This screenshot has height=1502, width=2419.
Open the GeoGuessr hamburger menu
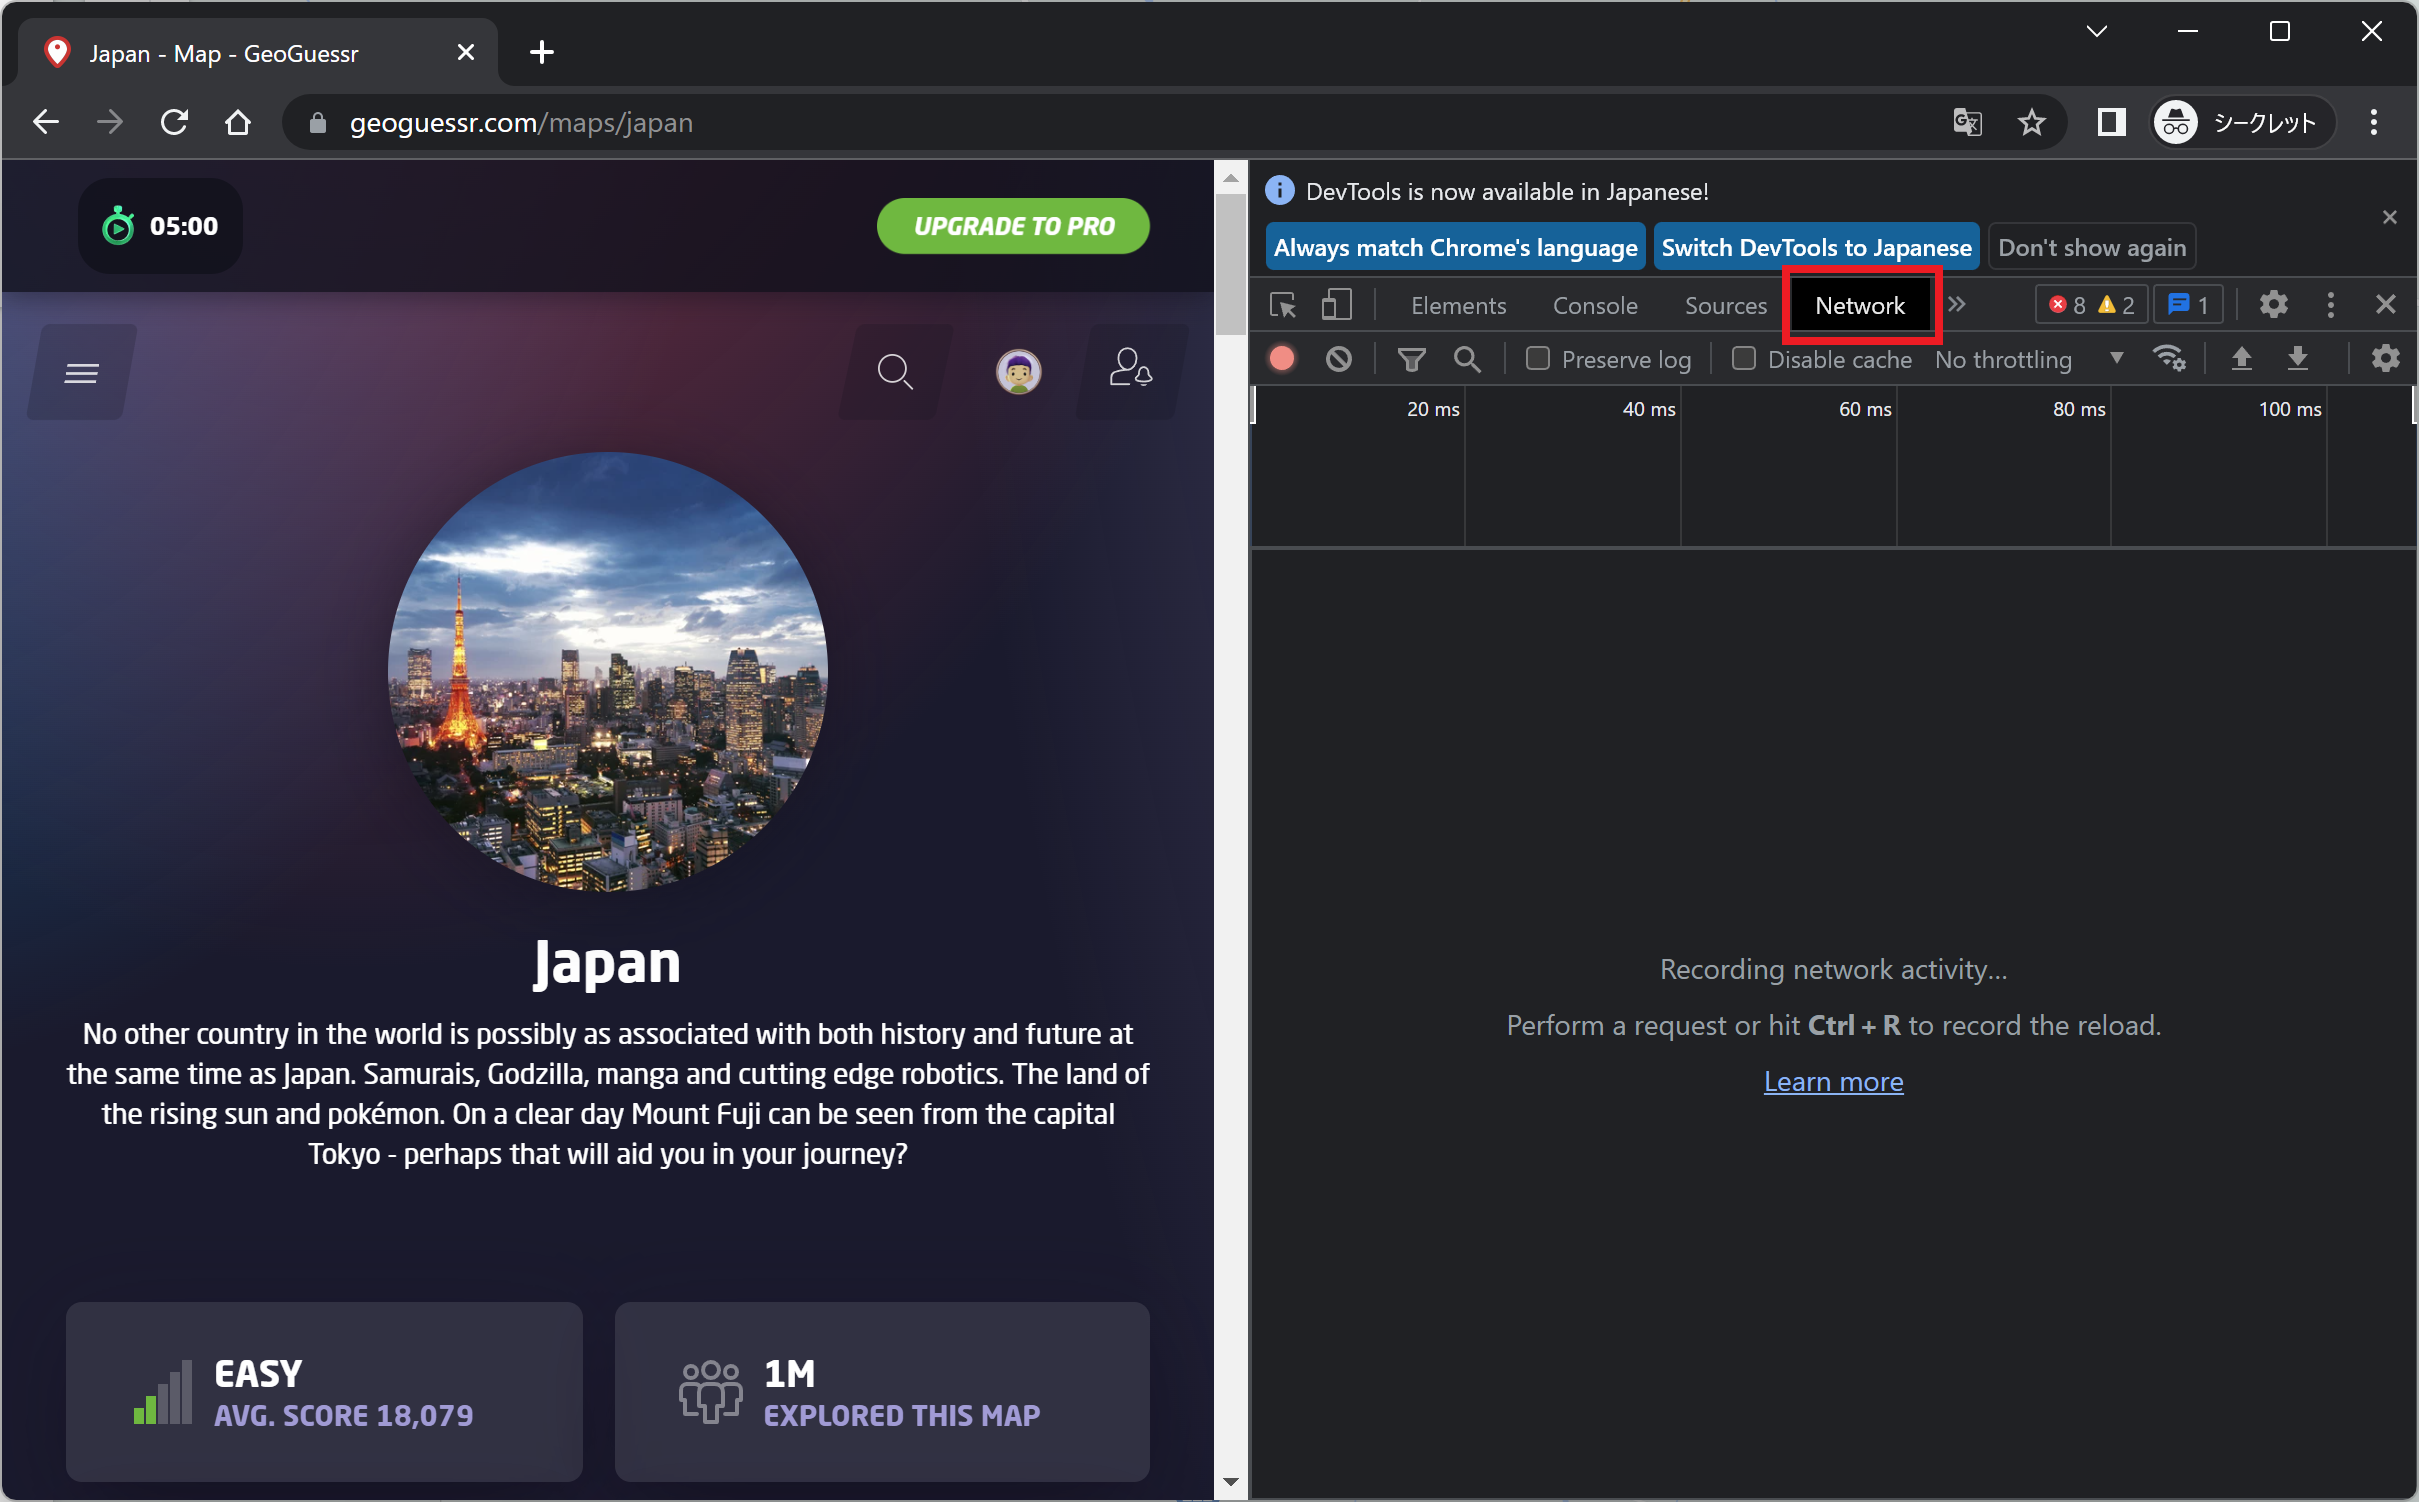(x=80, y=371)
